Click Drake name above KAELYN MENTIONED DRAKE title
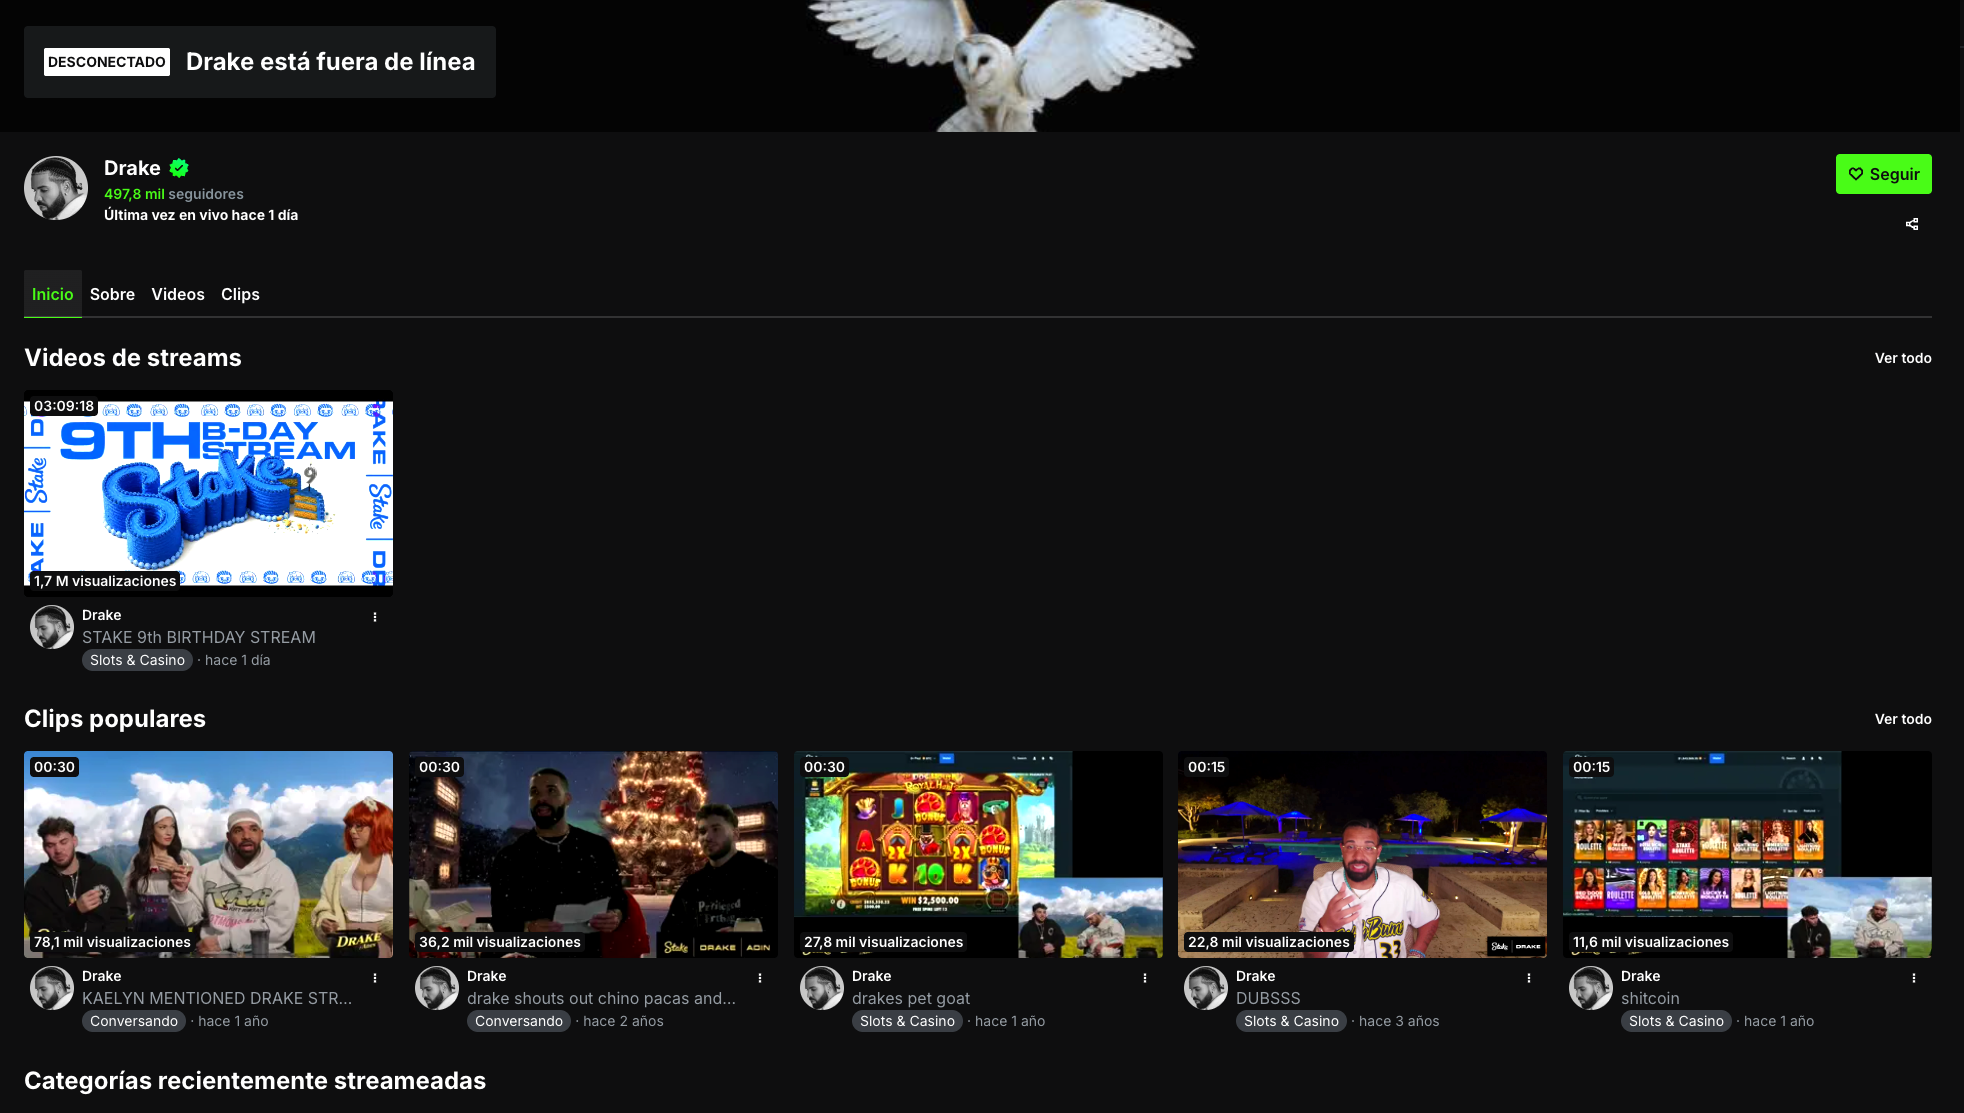 pyautogui.click(x=102, y=976)
